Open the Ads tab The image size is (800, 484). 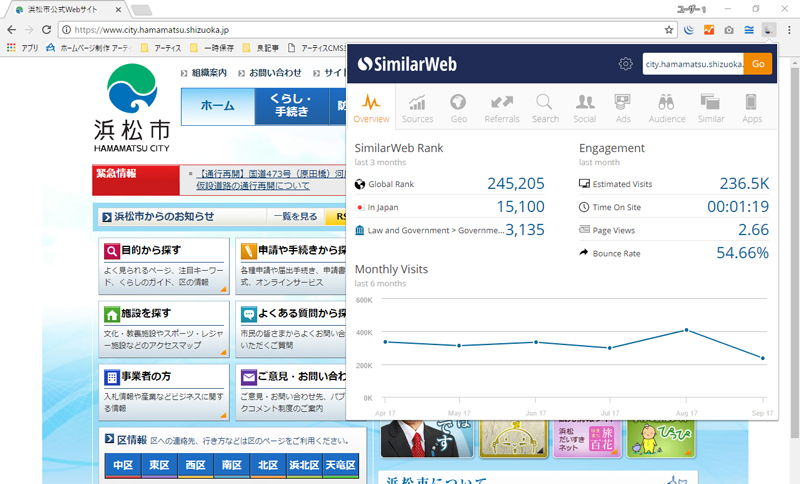623,109
